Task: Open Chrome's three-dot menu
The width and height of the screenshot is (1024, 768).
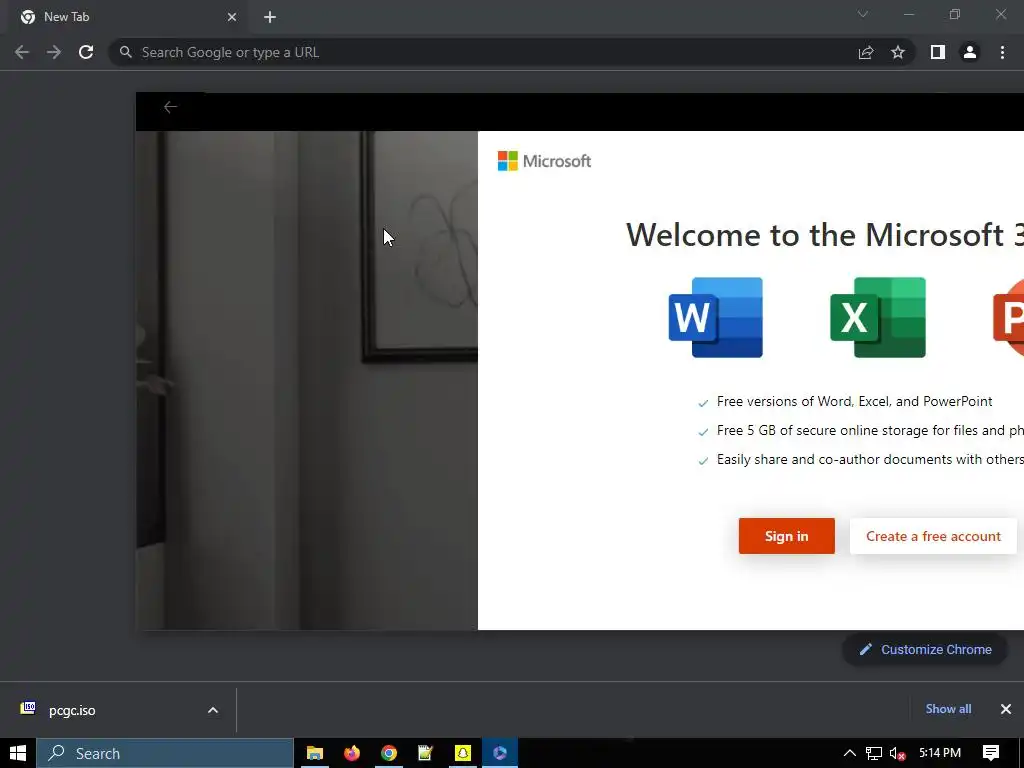Action: (1002, 52)
